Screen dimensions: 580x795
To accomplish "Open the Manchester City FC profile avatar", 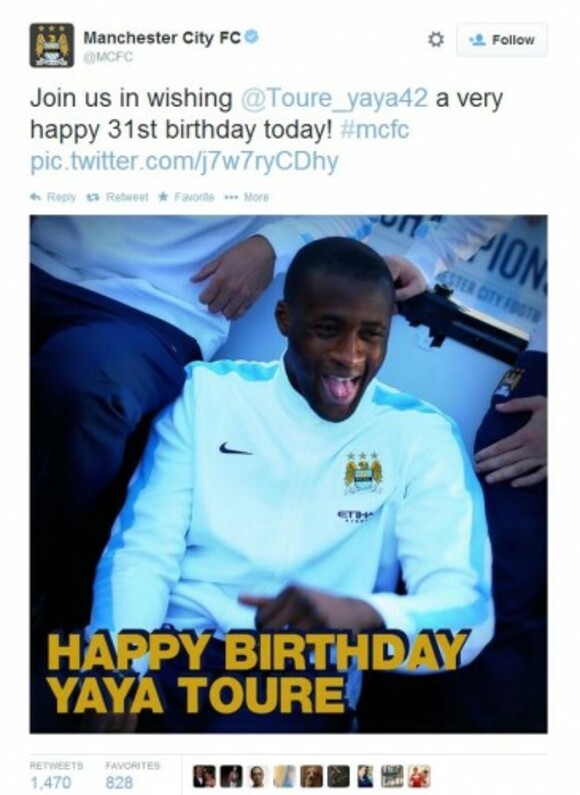I will [52, 45].
